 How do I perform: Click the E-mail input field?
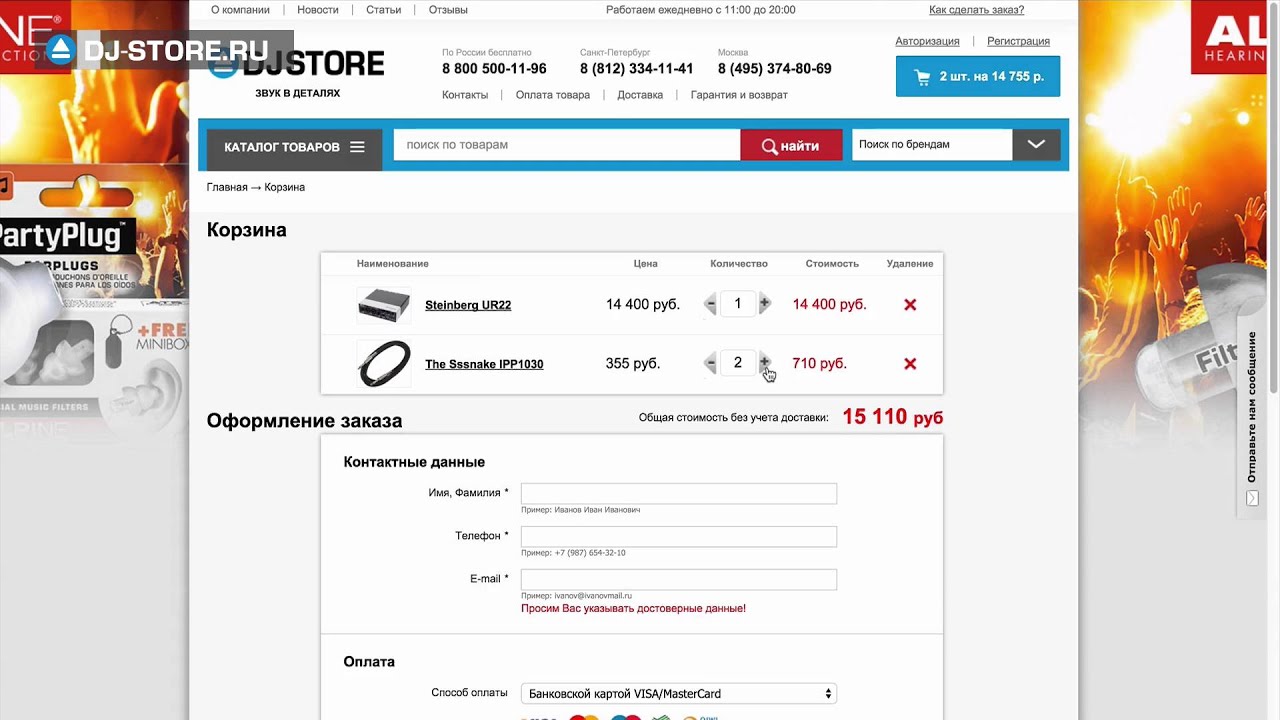[x=679, y=579]
